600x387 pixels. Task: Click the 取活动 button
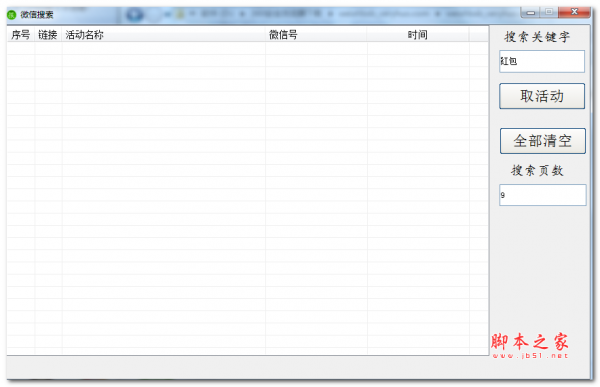(542, 96)
